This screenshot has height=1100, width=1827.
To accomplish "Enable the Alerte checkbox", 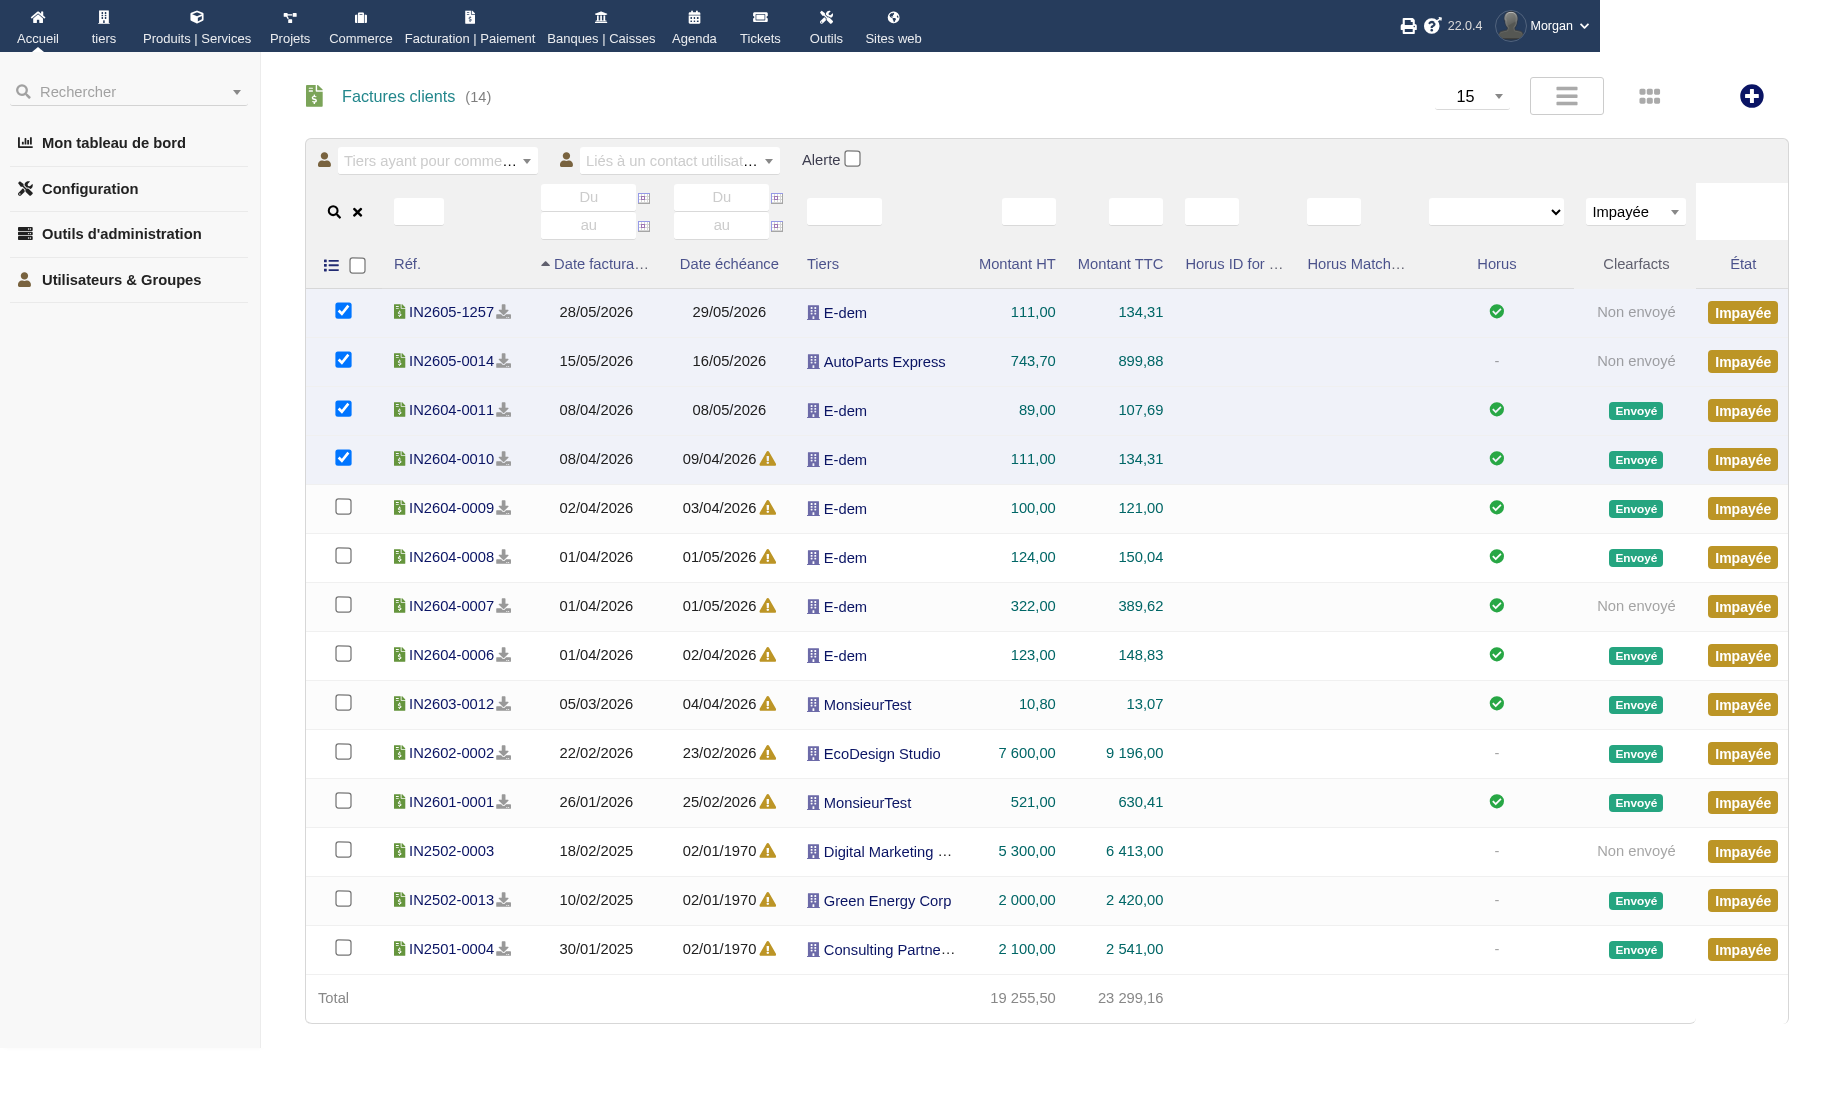I will (x=852, y=159).
